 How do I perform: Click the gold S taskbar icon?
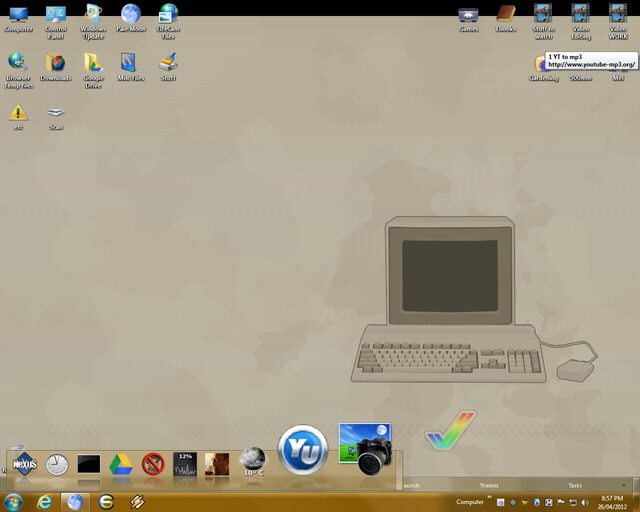tap(106, 502)
